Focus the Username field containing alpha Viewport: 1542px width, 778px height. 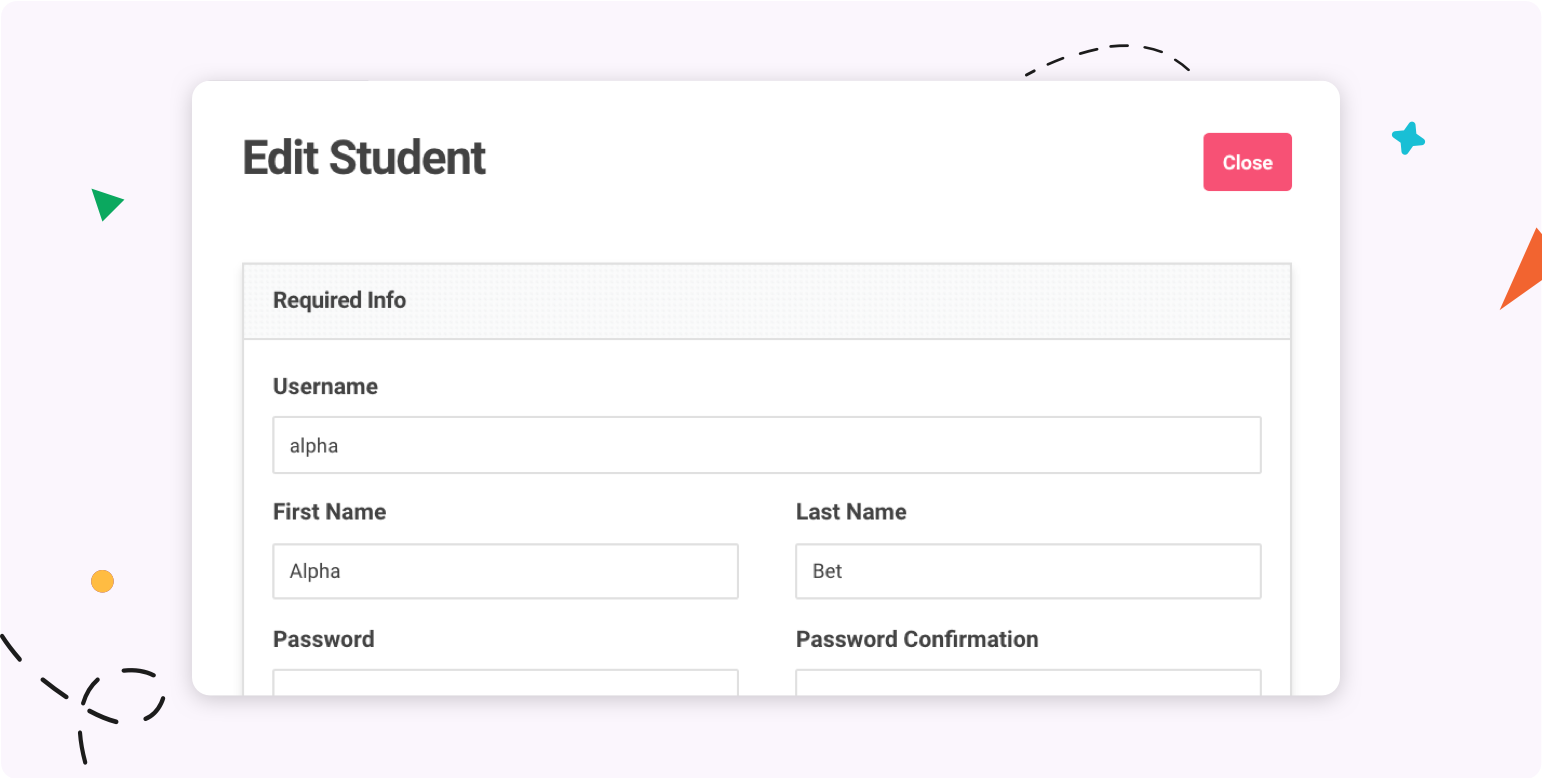[x=767, y=445]
